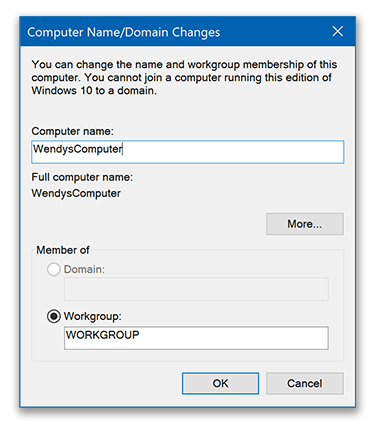Click the description text about workgroup membership
The height and width of the screenshot is (425, 375).
click(x=184, y=77)
